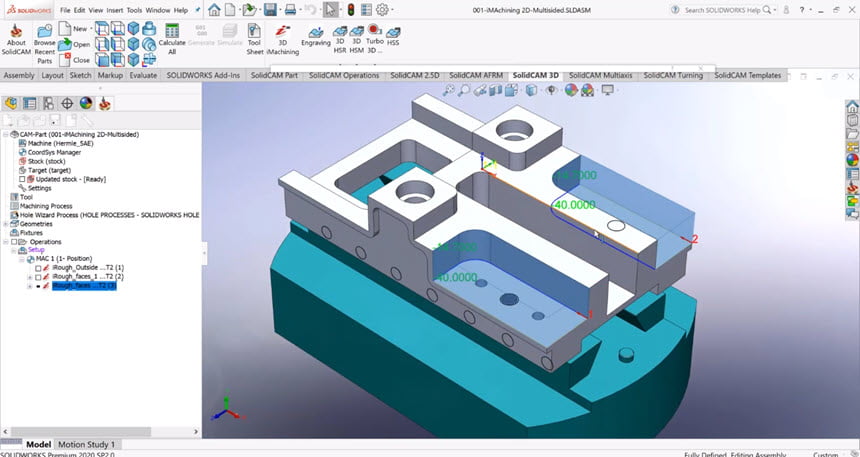Switch to SolidCAM 2.5D tab
Image resolution: width=860 pixels, height=457 pixels.
point(415,75)
